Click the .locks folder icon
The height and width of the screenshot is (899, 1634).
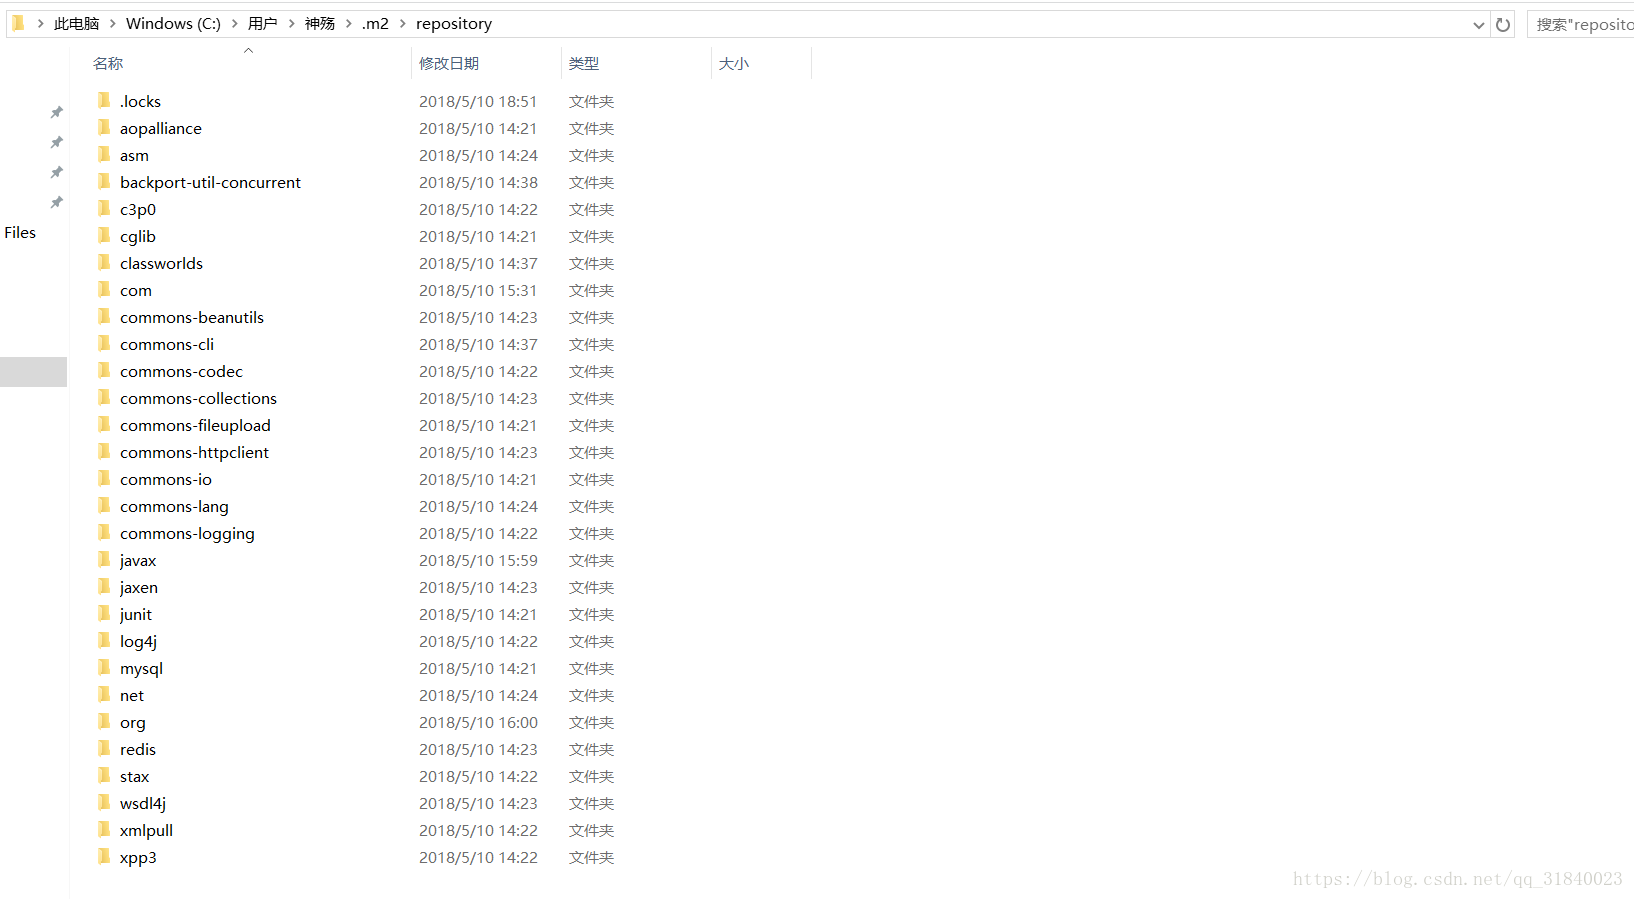[x=104, y=100]
